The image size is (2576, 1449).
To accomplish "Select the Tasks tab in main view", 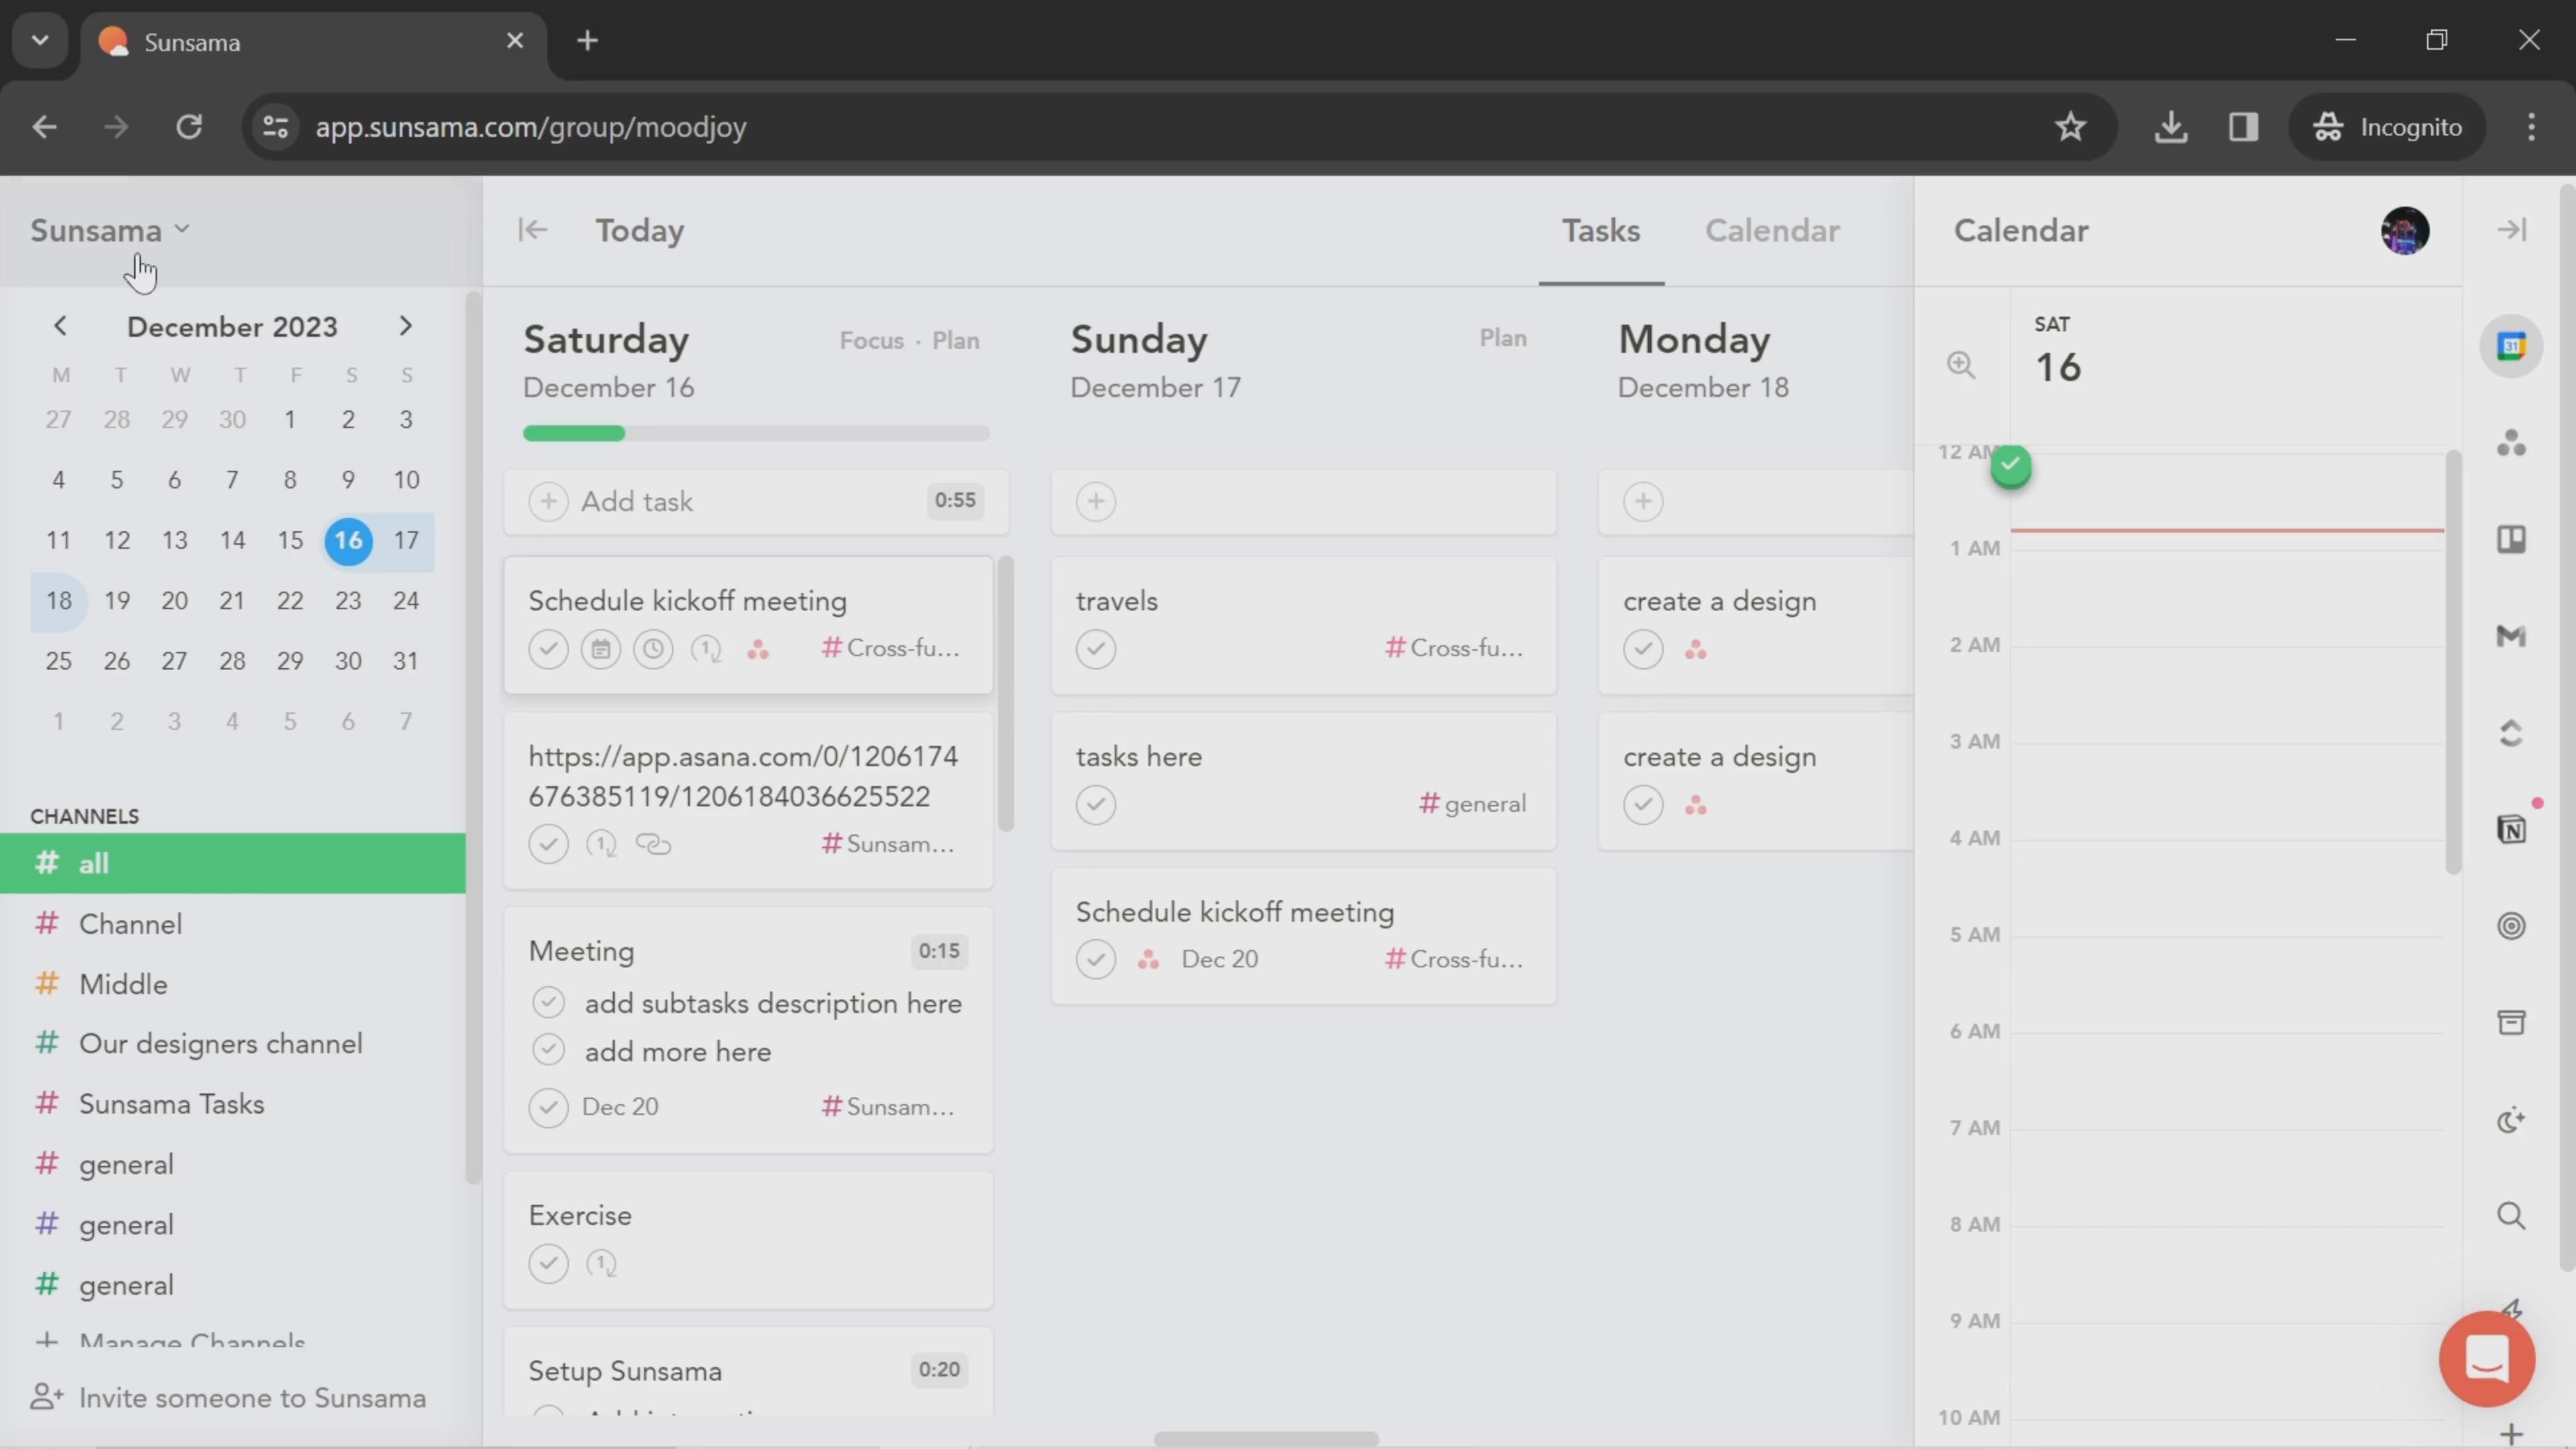I will click(x=1601, y=231).
